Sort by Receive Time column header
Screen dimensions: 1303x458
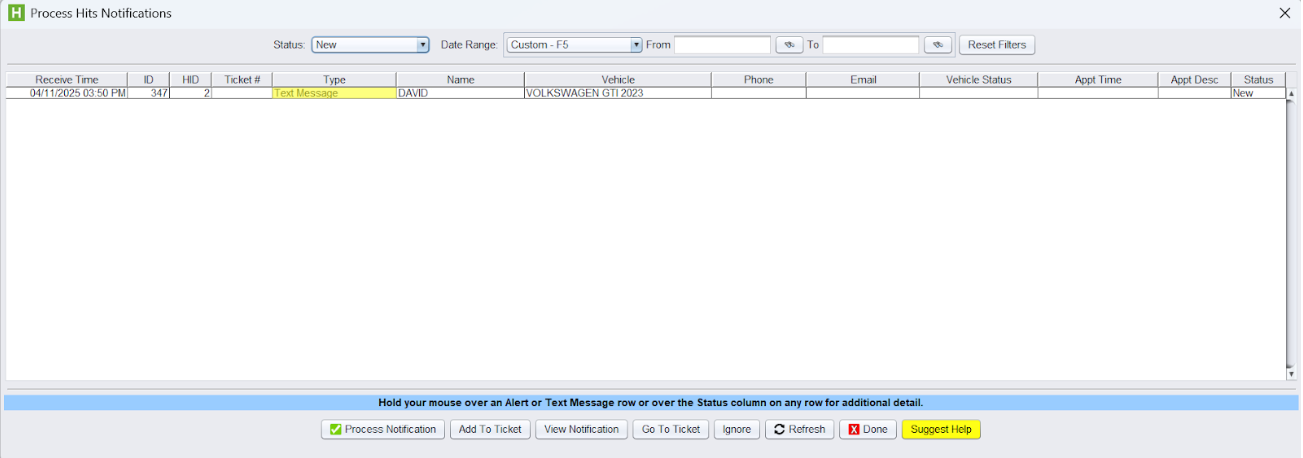point(67,80)
